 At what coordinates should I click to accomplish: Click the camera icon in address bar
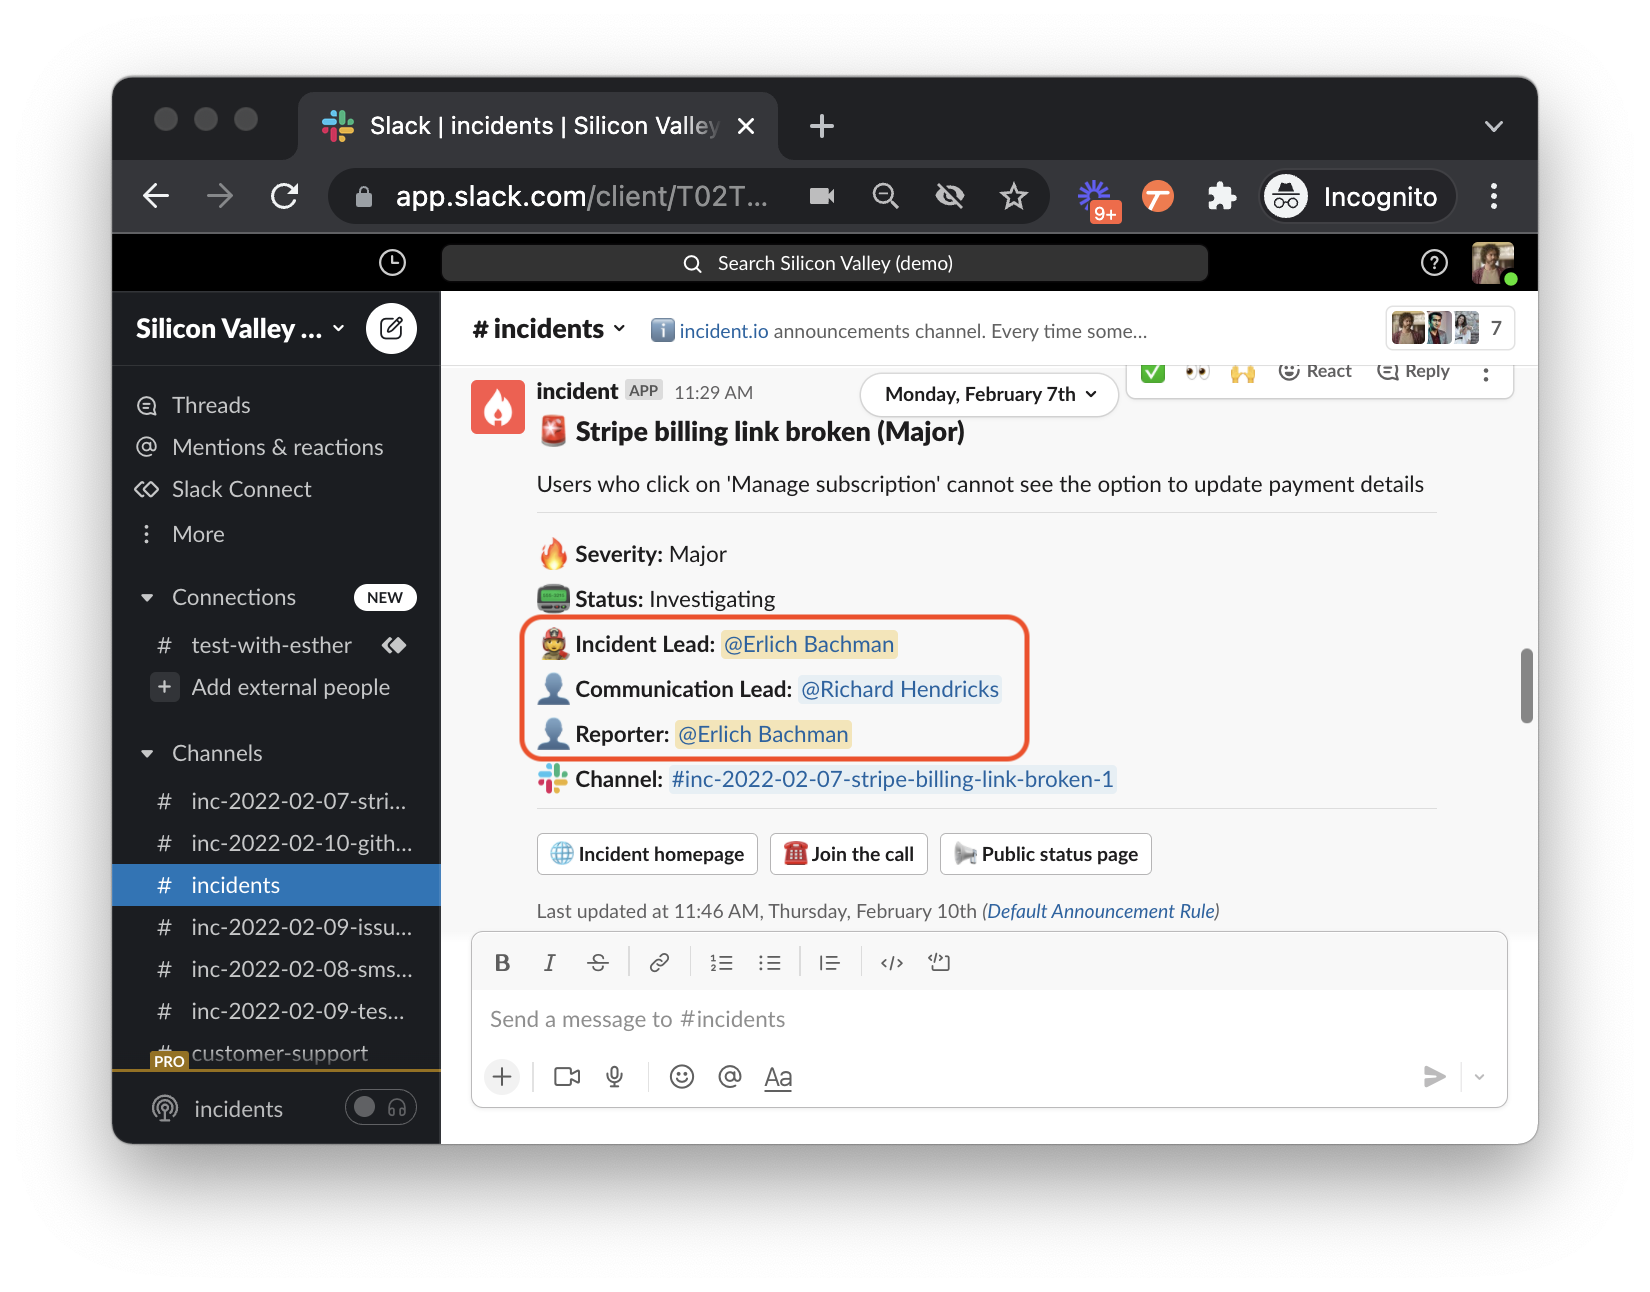(822, 196)
